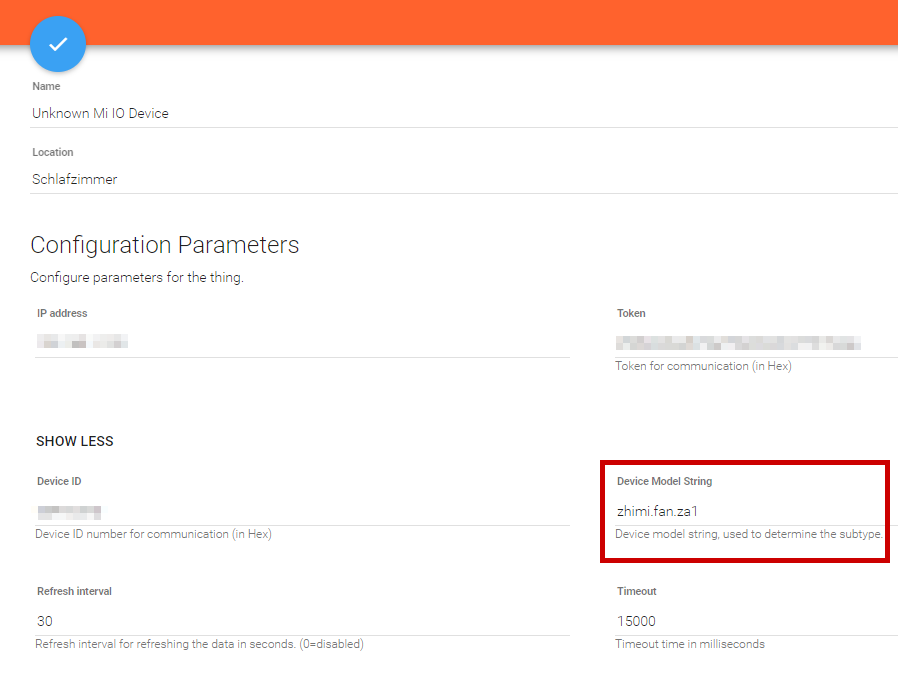Screen dimensions: 898x685
Task: Change the Refresh interval value 30
Action: pos(302,621)
